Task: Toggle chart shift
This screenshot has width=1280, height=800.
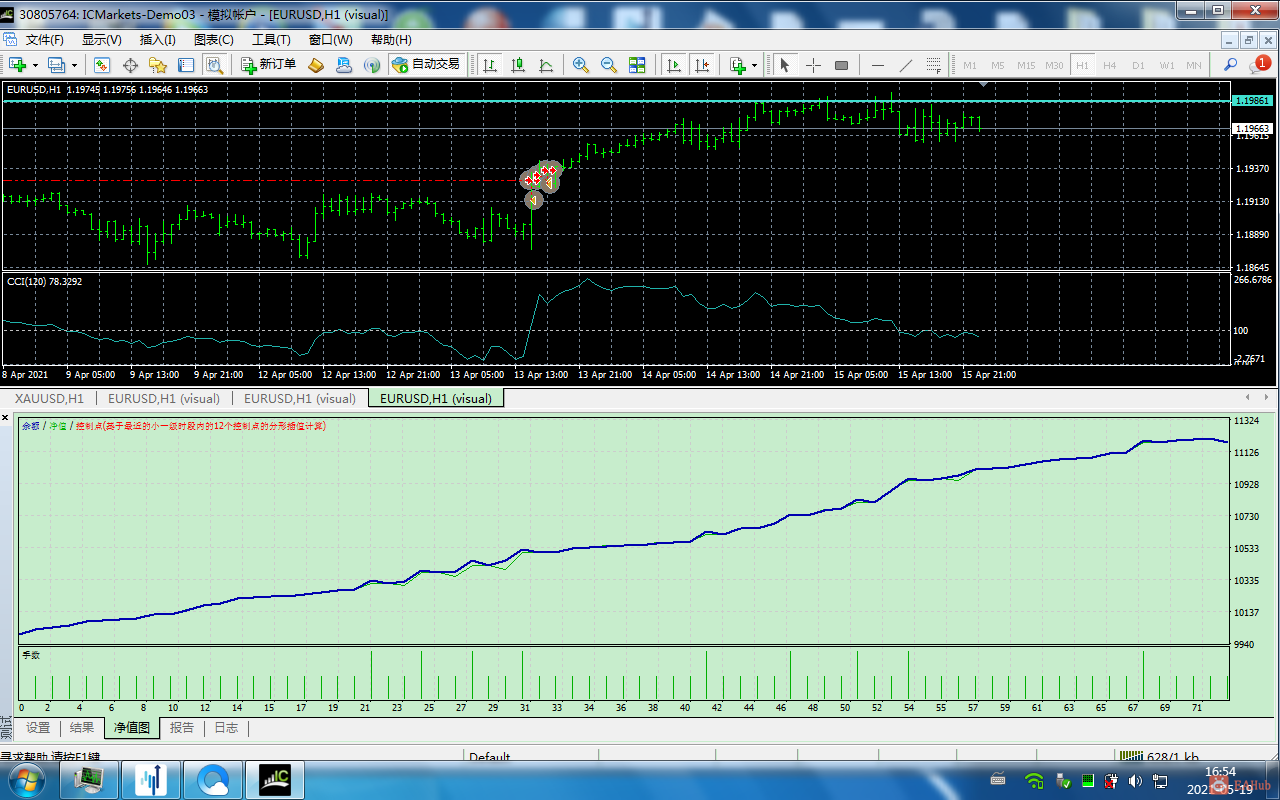Action: (x=702, y=65)
